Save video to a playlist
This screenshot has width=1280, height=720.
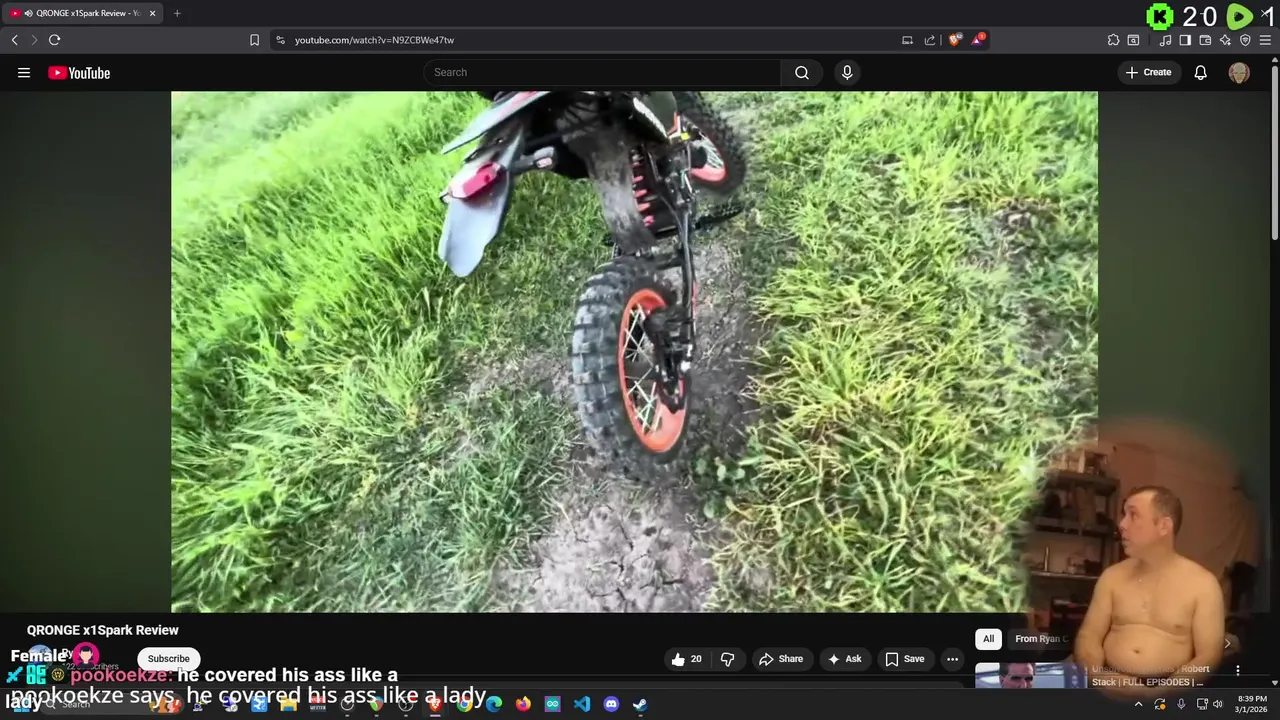(904, 659)
